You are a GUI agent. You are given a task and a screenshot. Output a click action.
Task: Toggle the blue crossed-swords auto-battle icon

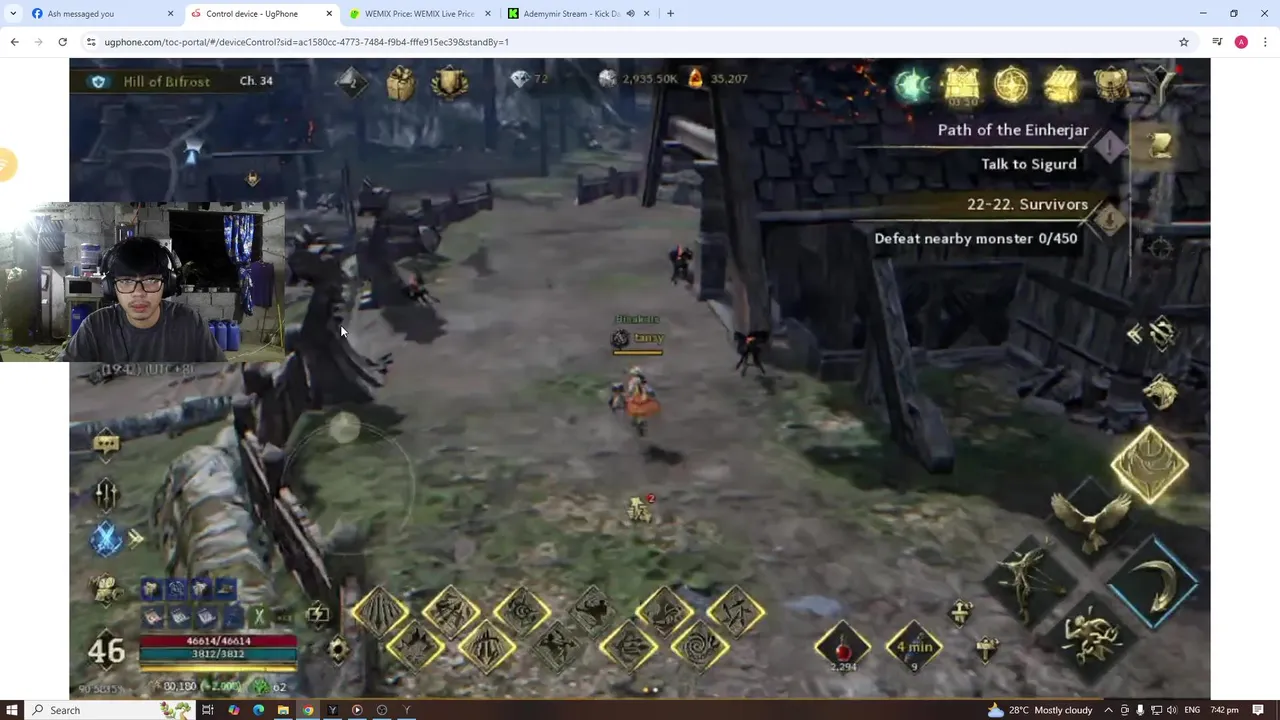[x=106, y=540]
